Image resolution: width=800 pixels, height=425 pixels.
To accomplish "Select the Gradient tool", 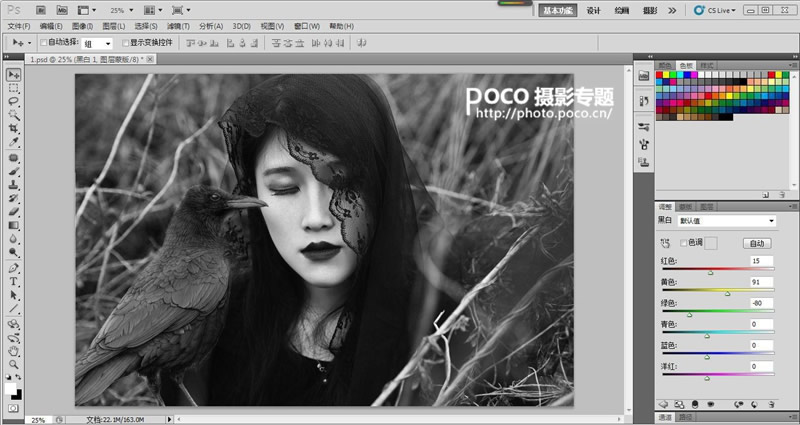I will click(13, 226).
